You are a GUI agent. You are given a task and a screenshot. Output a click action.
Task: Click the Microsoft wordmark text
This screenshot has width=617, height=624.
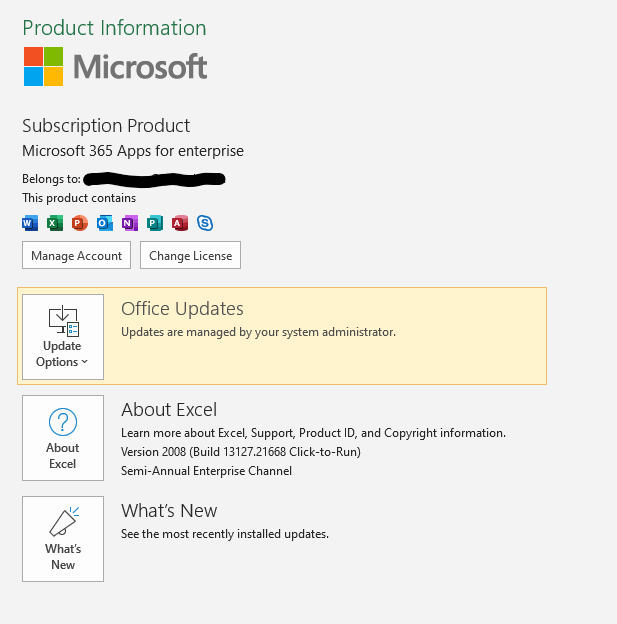(x=140, y=66)
